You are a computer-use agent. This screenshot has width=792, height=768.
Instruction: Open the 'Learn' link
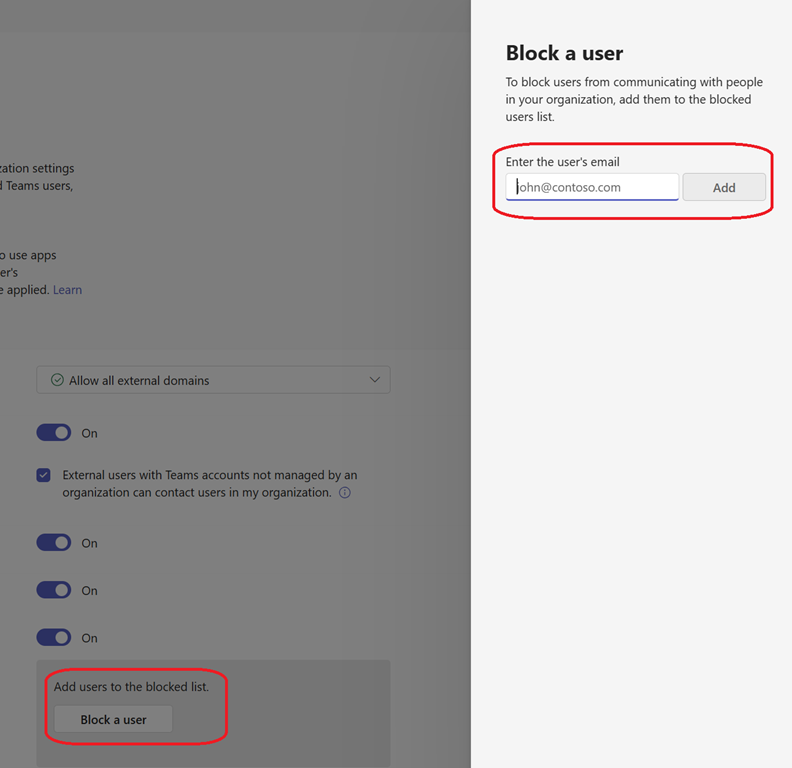coord(67,290)
